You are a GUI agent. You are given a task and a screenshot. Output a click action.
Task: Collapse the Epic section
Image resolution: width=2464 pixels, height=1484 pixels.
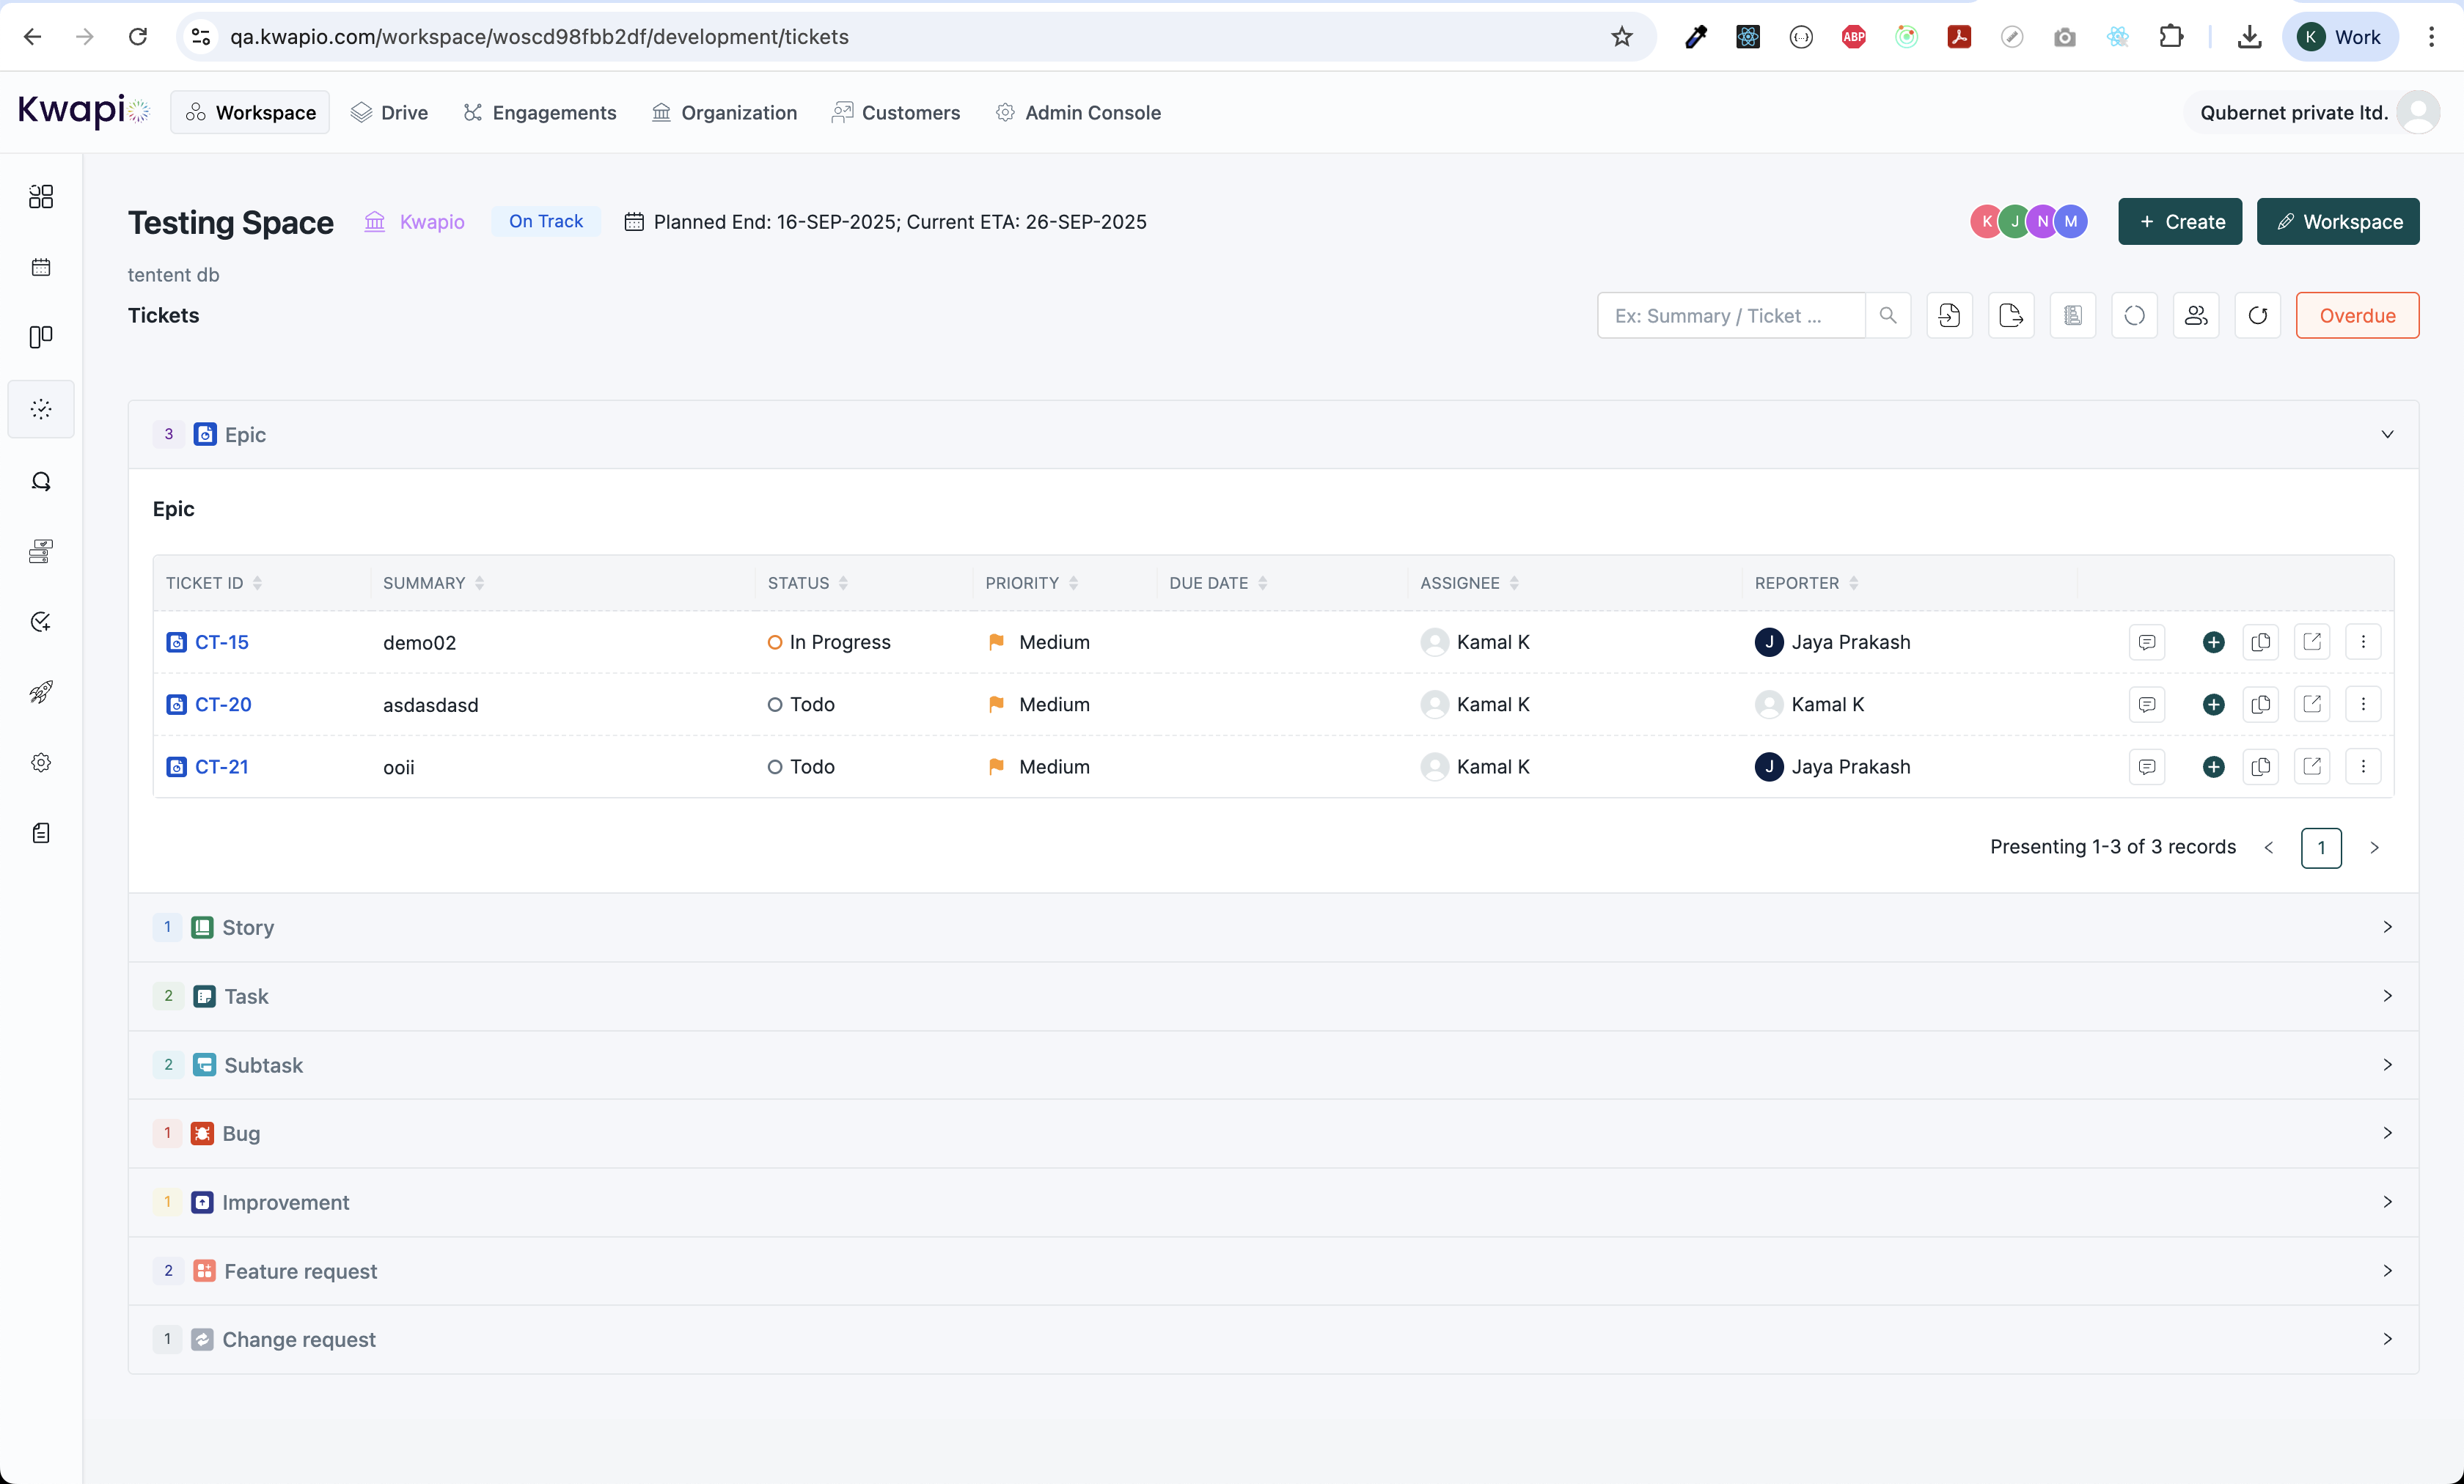(2386, 434)
